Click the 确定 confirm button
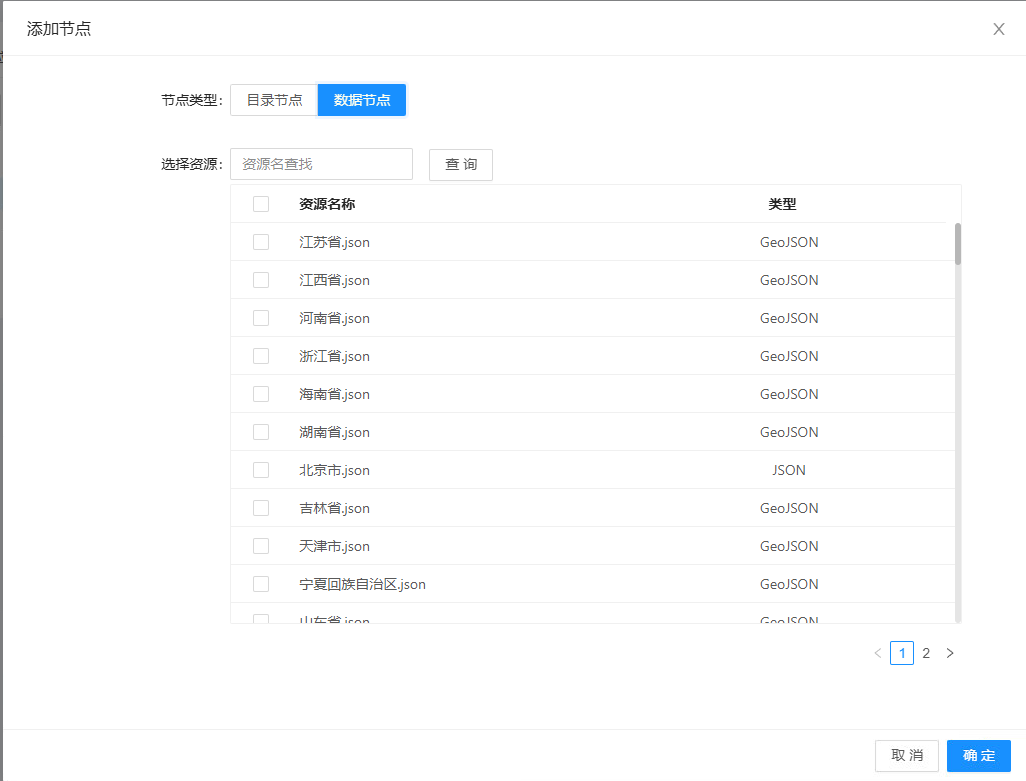 [978, 755]
